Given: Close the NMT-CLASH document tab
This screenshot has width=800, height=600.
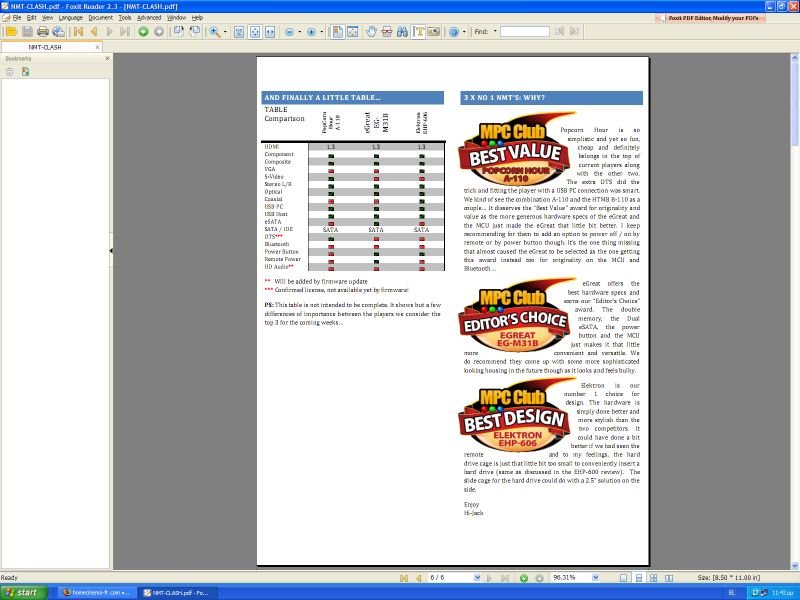Looking at the screenshot, I should pyautogui.click(x=97, y=47).
